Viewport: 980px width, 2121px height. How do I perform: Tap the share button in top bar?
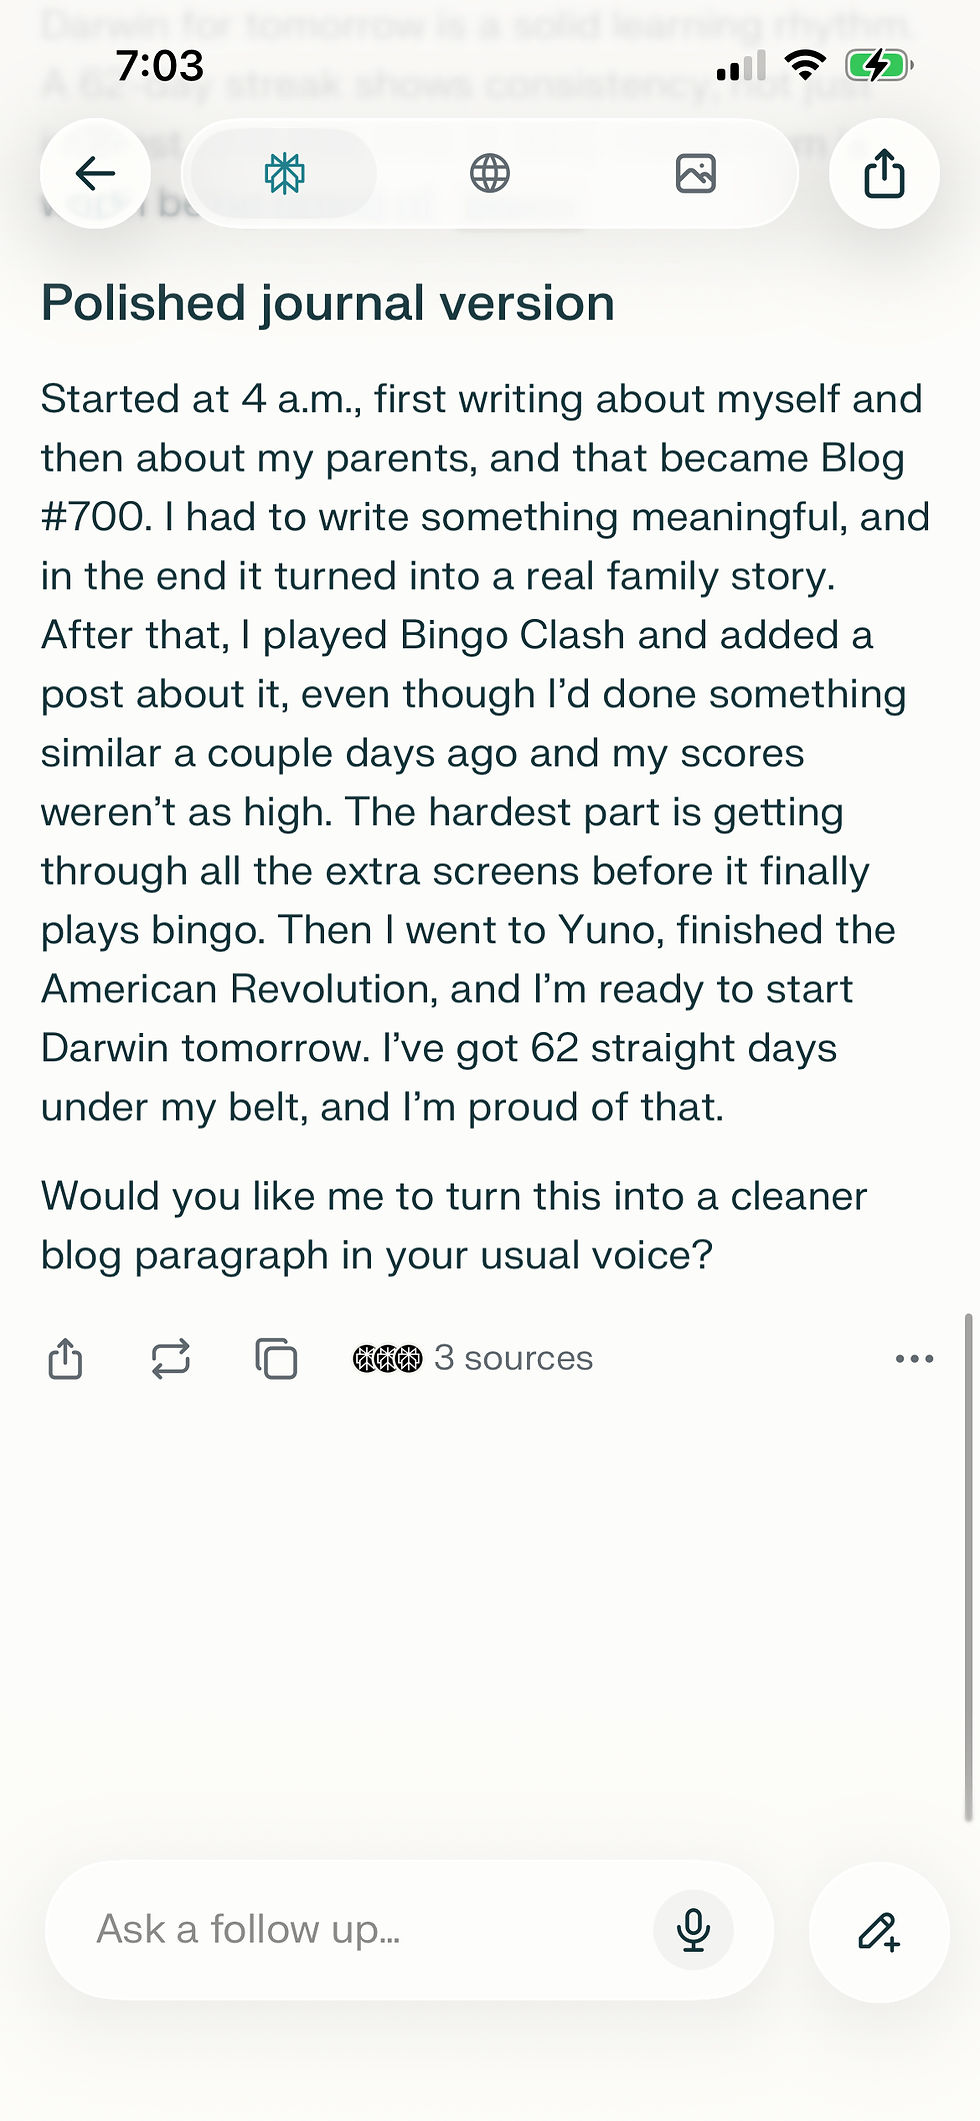pos(884,174)
